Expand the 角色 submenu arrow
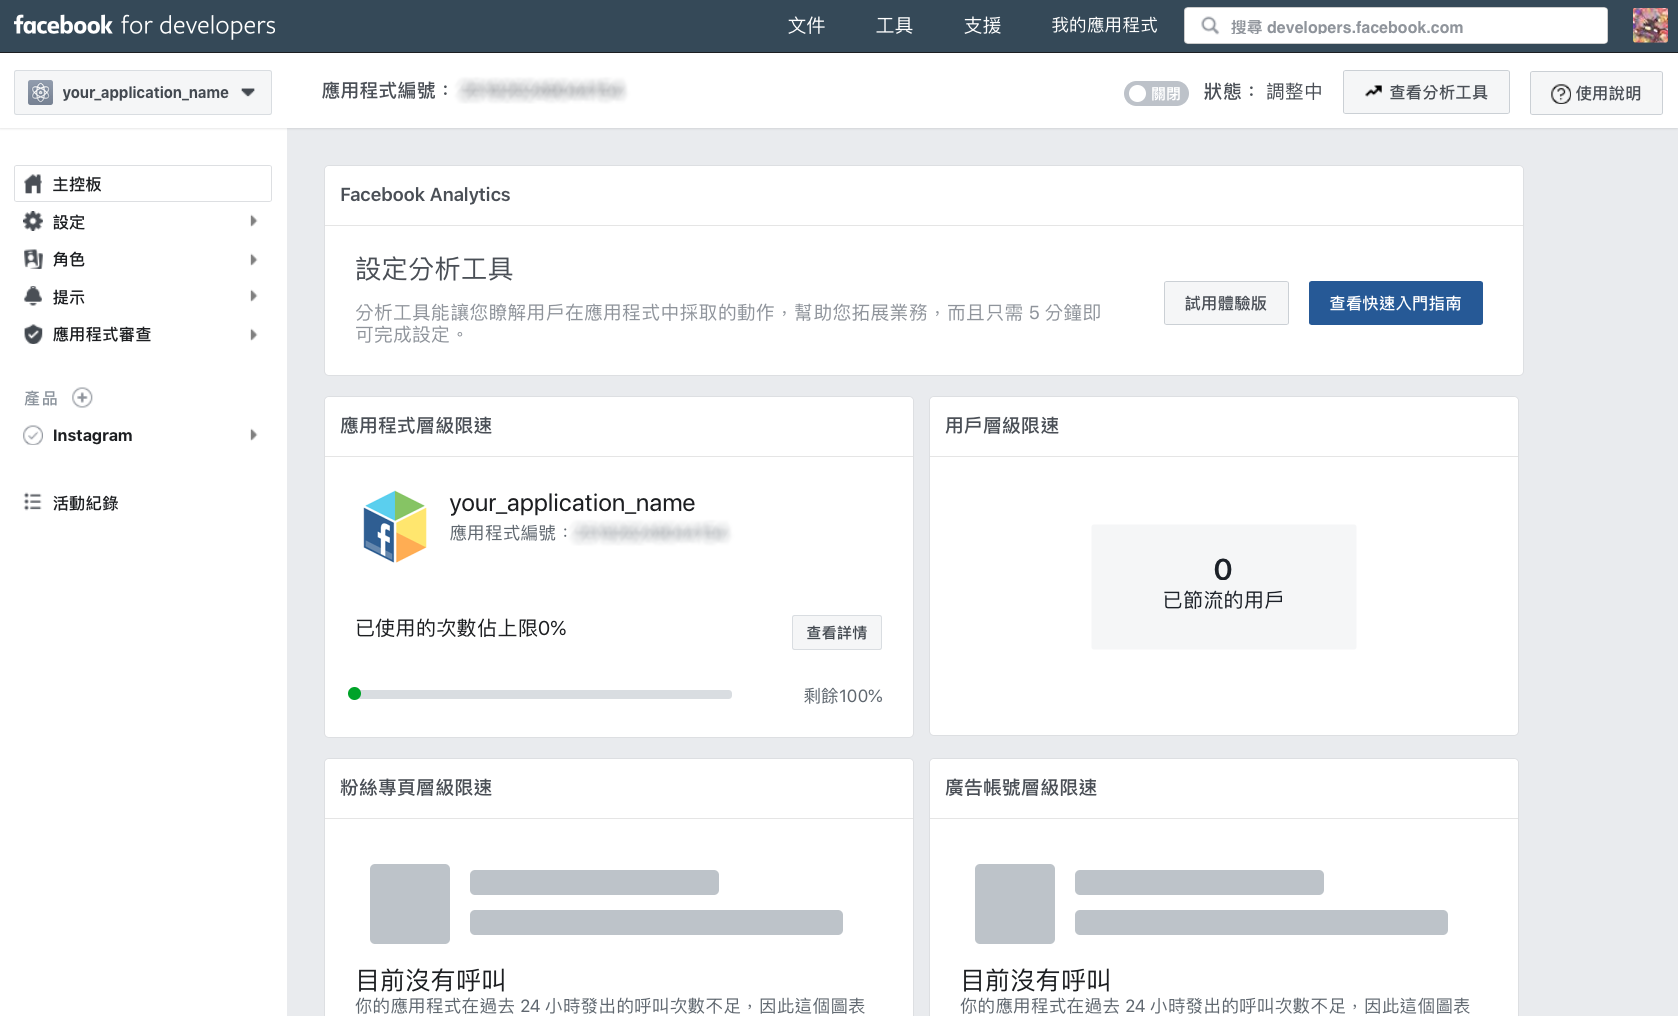The image size is (1678, 1016). pos(253,259)
